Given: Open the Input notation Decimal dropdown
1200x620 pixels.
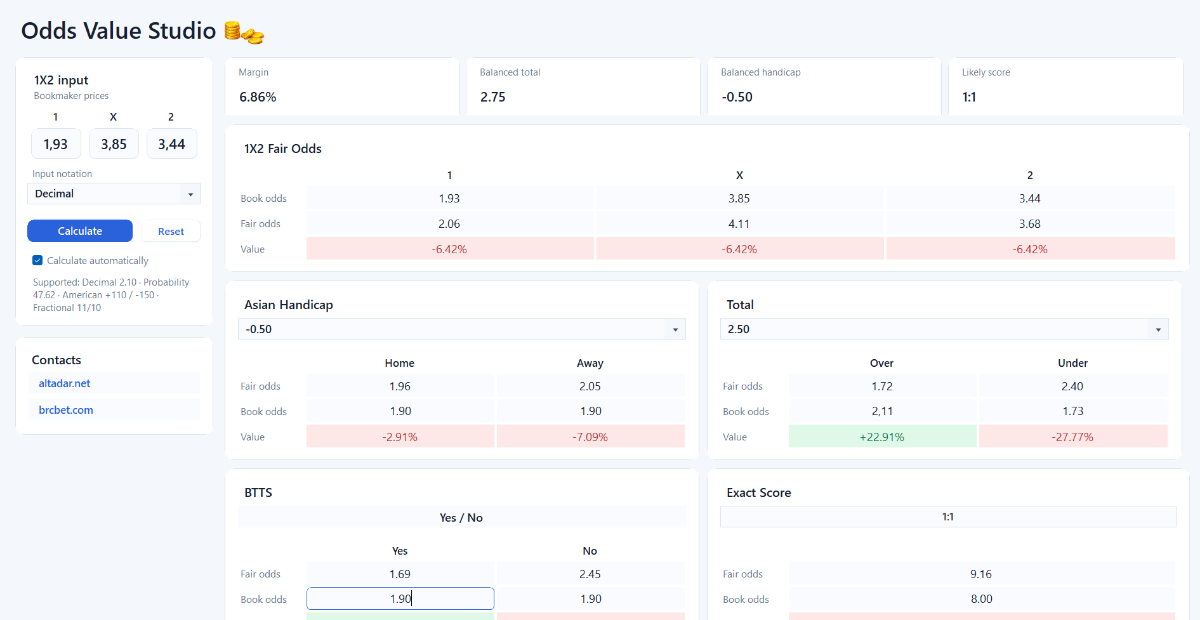Looking at the screenshot, I should [114, 194].
